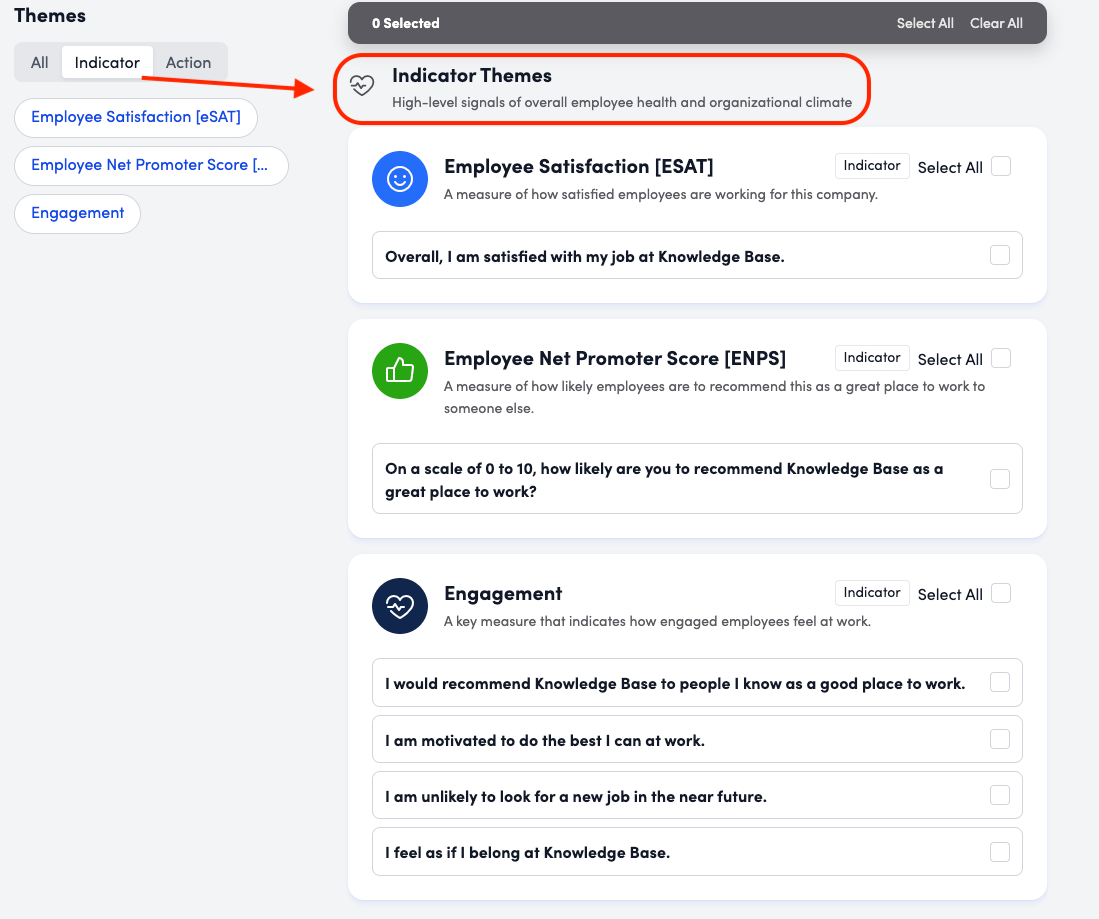Image resolution: width=1099 pixels, height=919 pixels.
Task: Select the Indicator themes tab
Action: tap(107, 62)
